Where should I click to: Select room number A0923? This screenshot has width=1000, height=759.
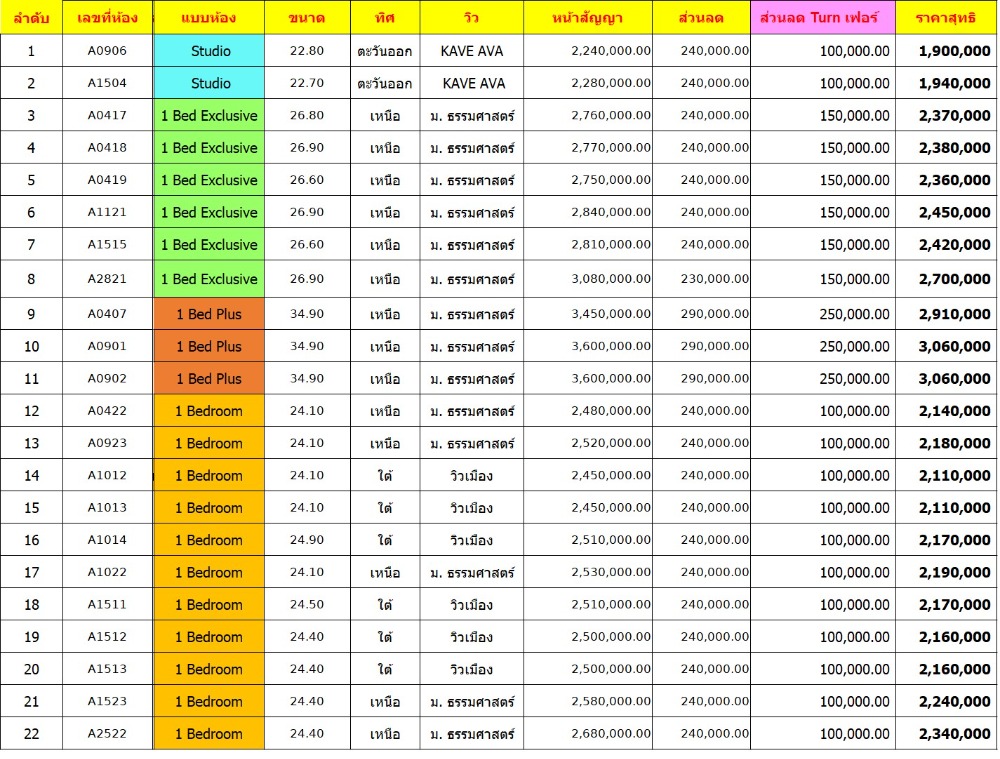[x=107, y=443]
